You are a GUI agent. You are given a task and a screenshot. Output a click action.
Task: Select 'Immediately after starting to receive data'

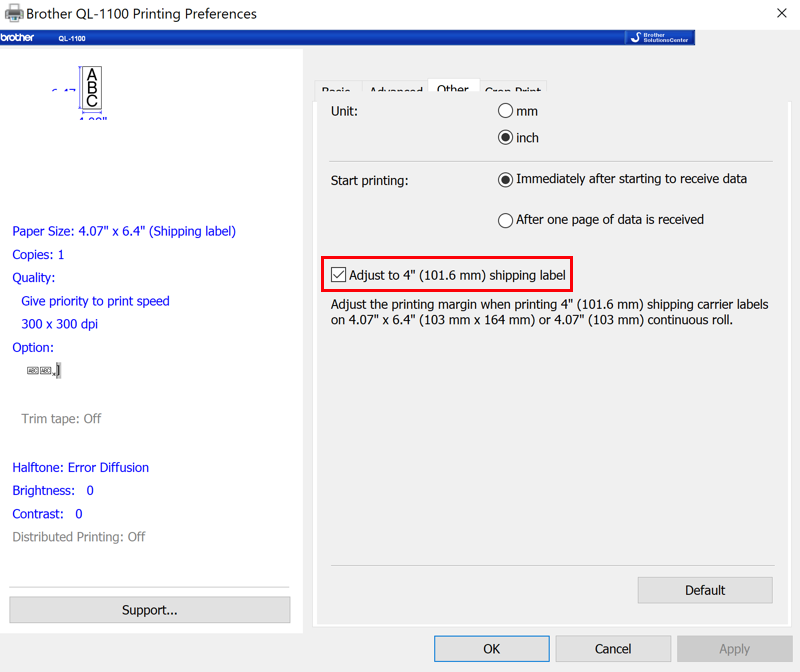[506, 179]
